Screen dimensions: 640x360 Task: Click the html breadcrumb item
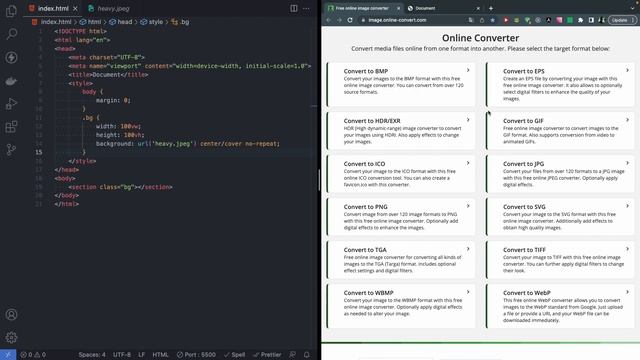click(x=91, y=22)
